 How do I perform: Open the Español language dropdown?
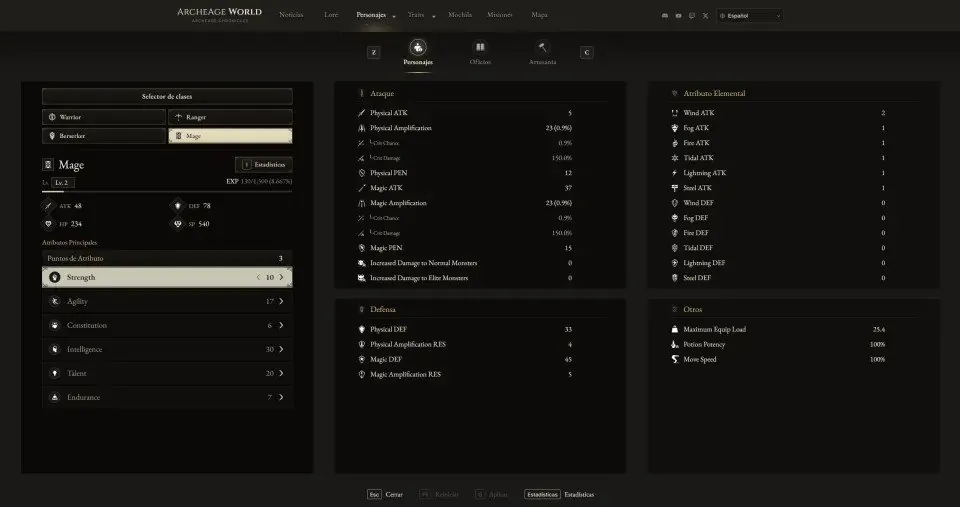[x=750, y=16]
